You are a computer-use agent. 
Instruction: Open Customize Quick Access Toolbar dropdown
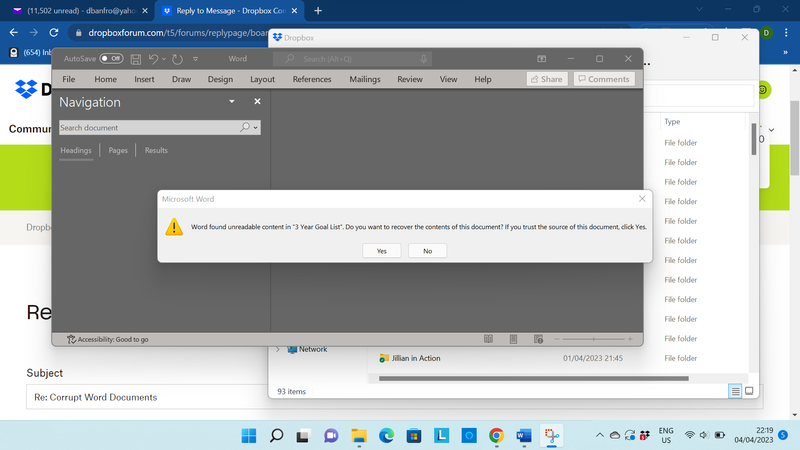(x=195, y=59)
